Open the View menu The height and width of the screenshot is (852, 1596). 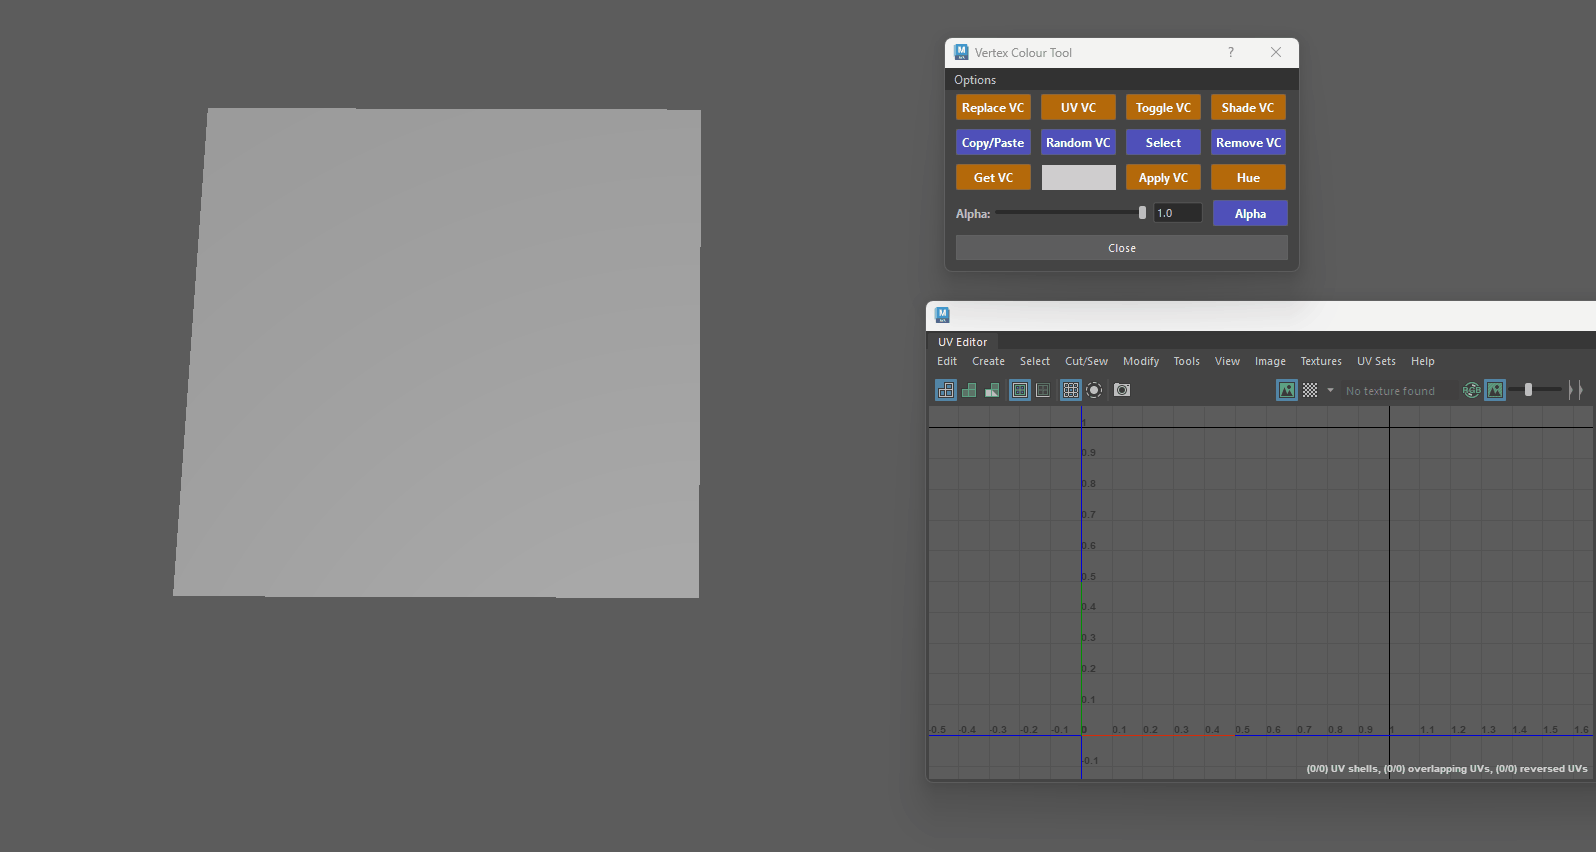1227,361
